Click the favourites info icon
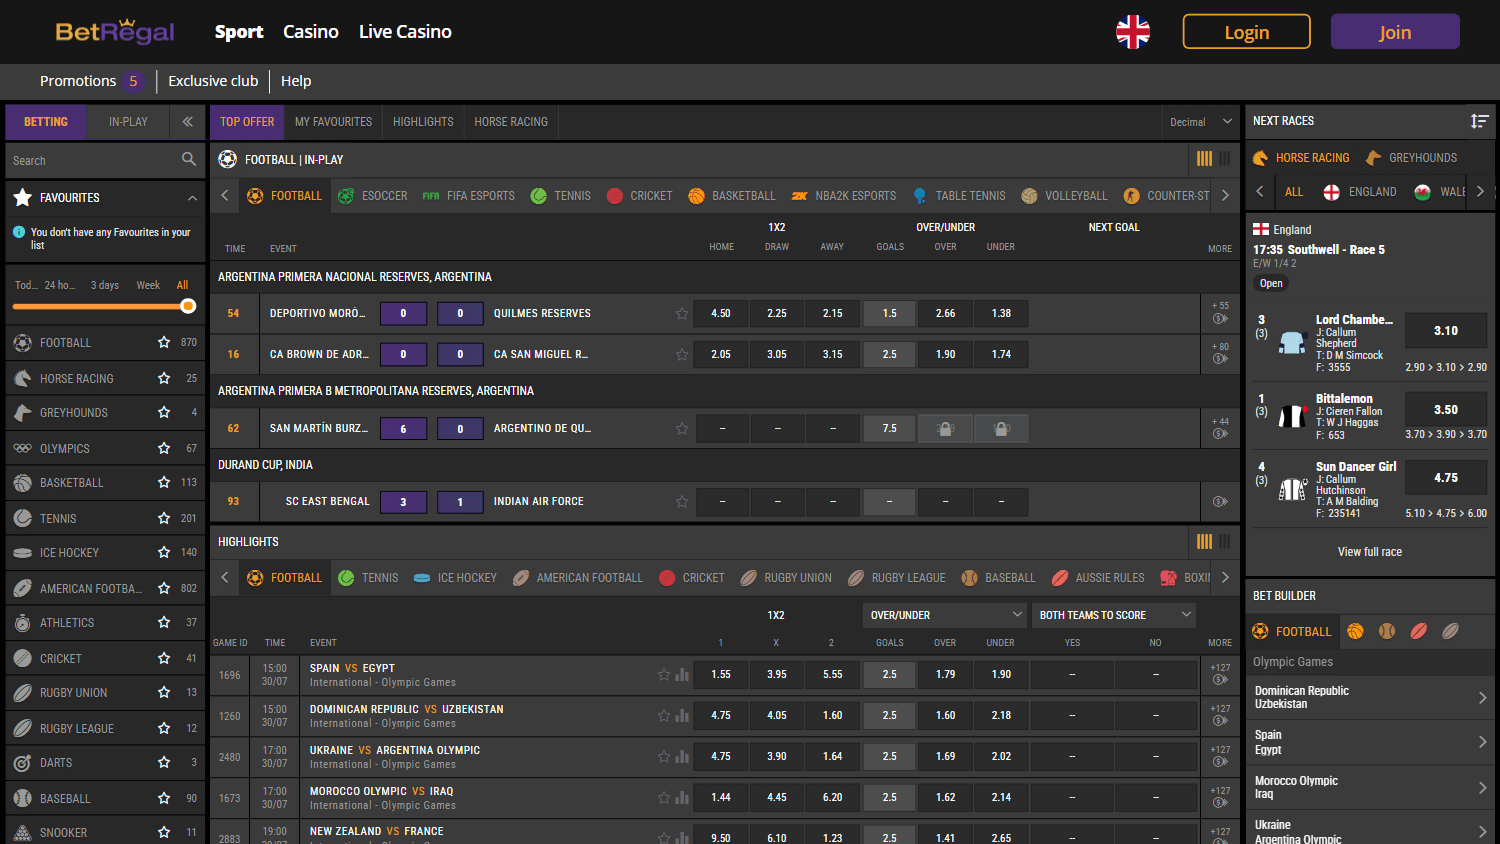This screenshot has width=1500, height=844. [19, 232]
